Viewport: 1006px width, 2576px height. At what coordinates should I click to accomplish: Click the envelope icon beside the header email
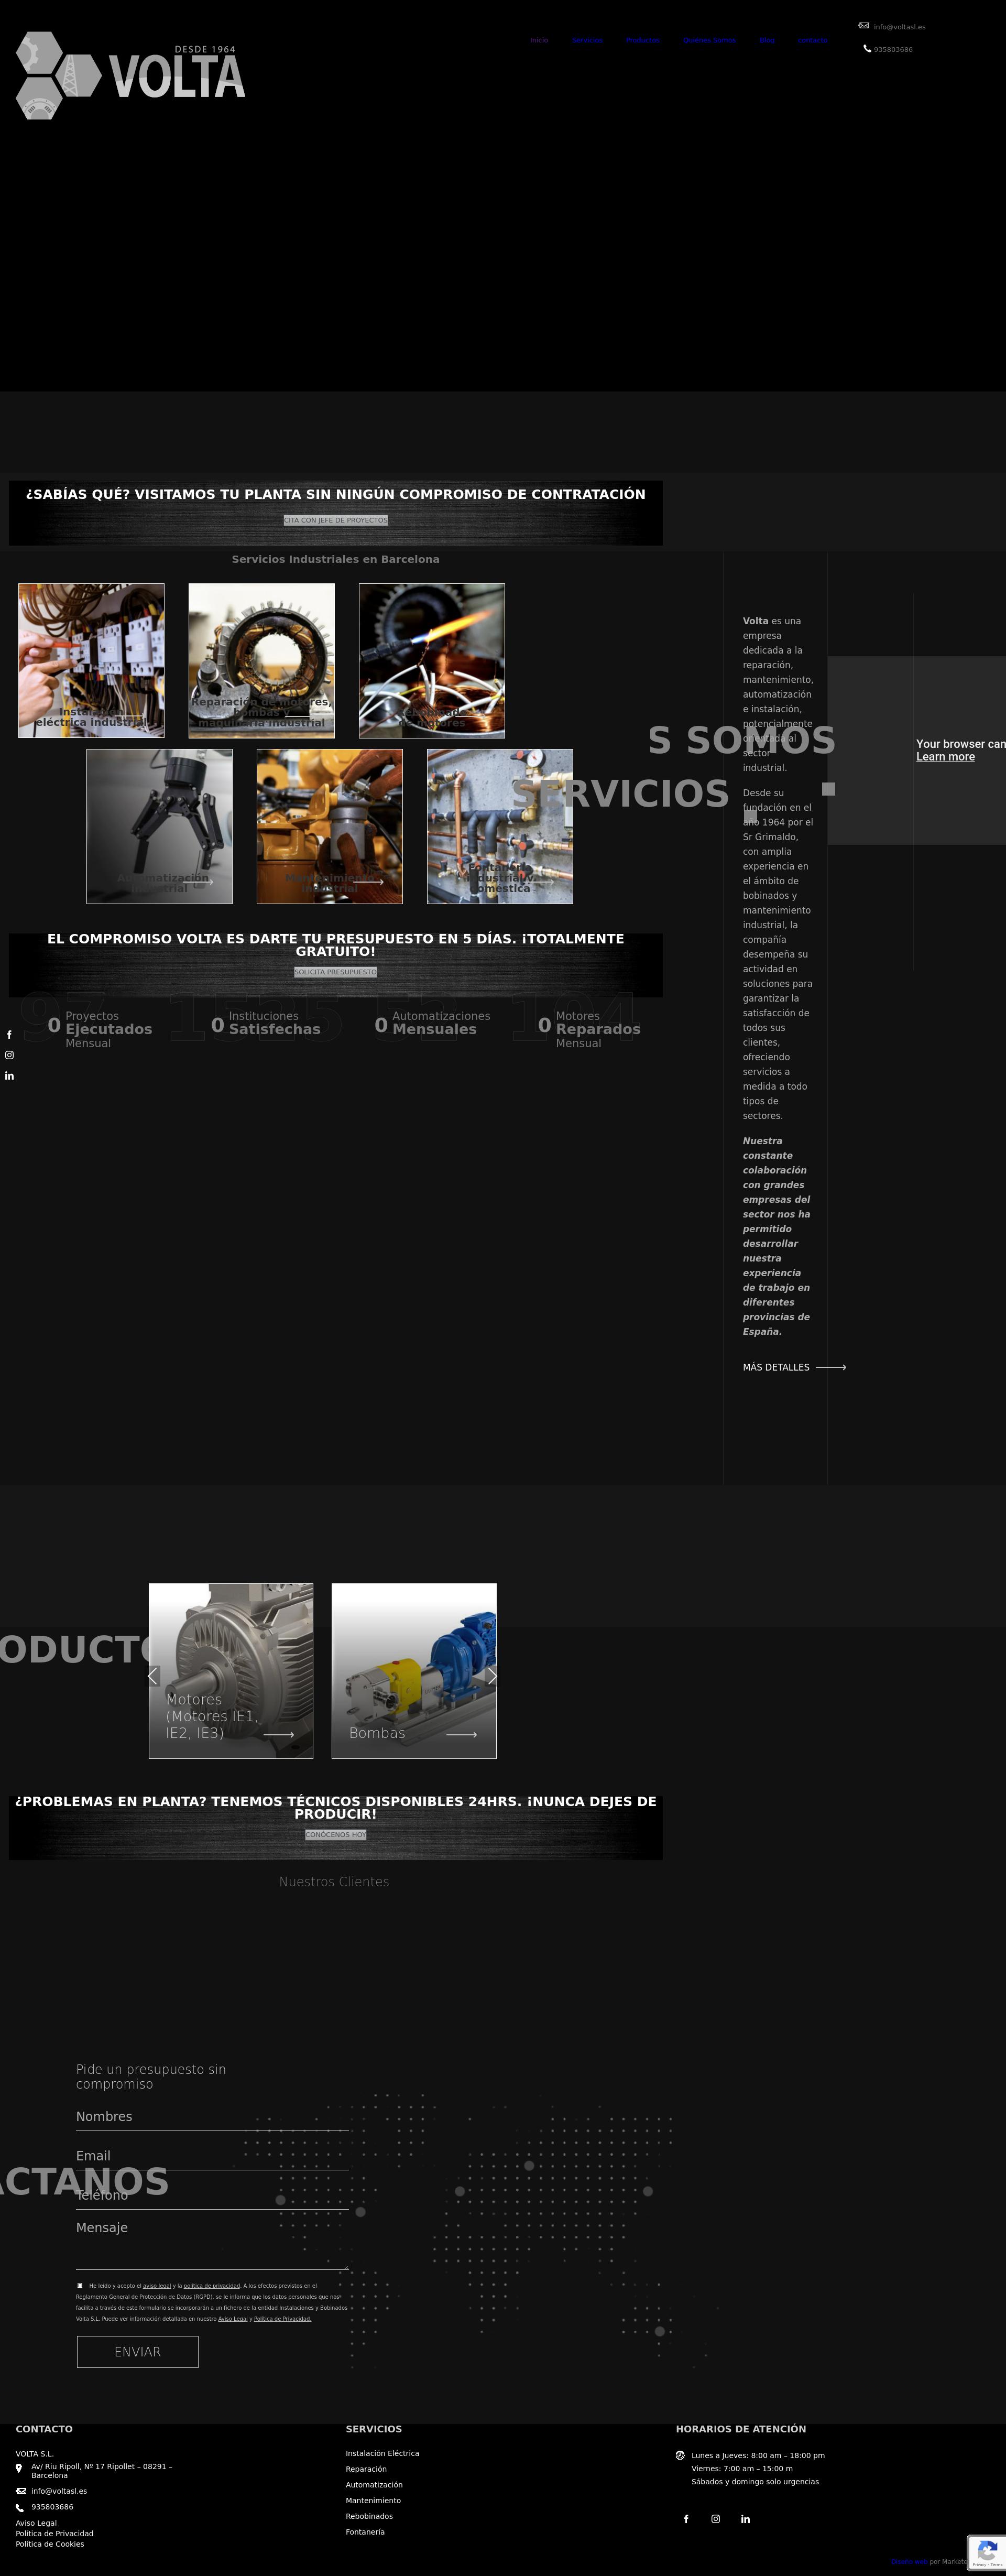tap(863, 26)
